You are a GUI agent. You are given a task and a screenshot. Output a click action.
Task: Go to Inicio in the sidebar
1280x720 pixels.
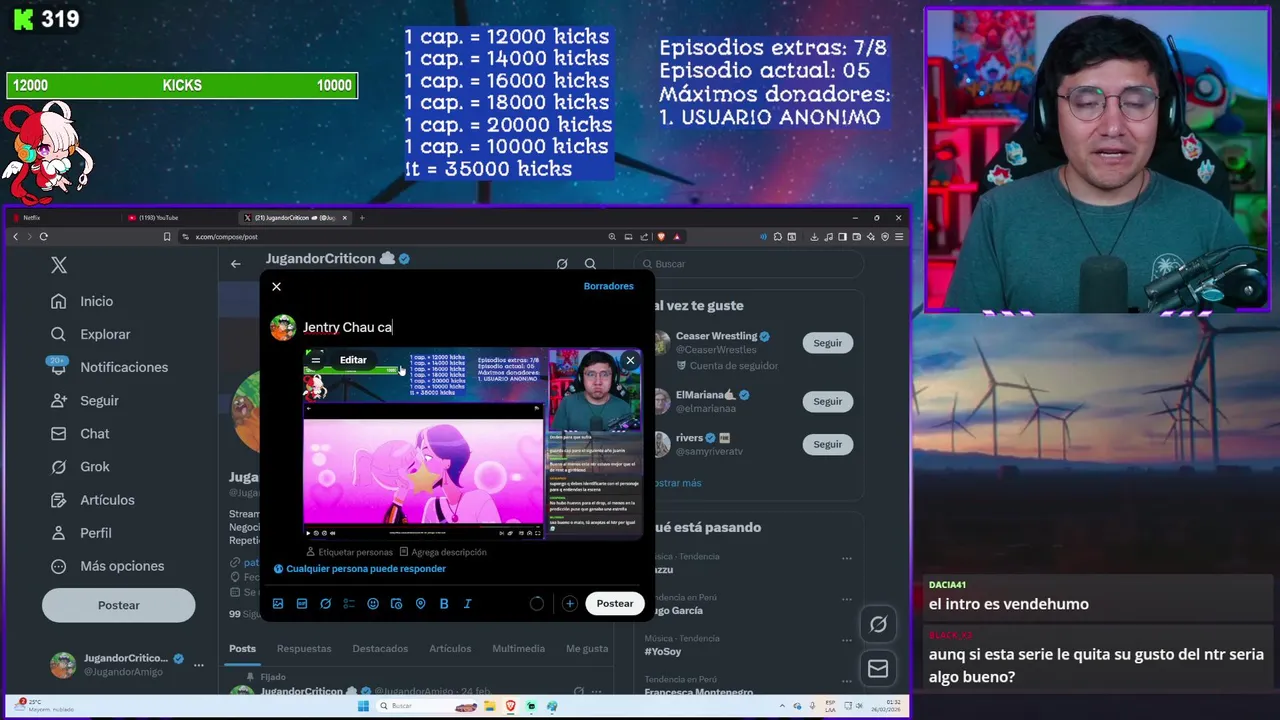click(83, 301)
